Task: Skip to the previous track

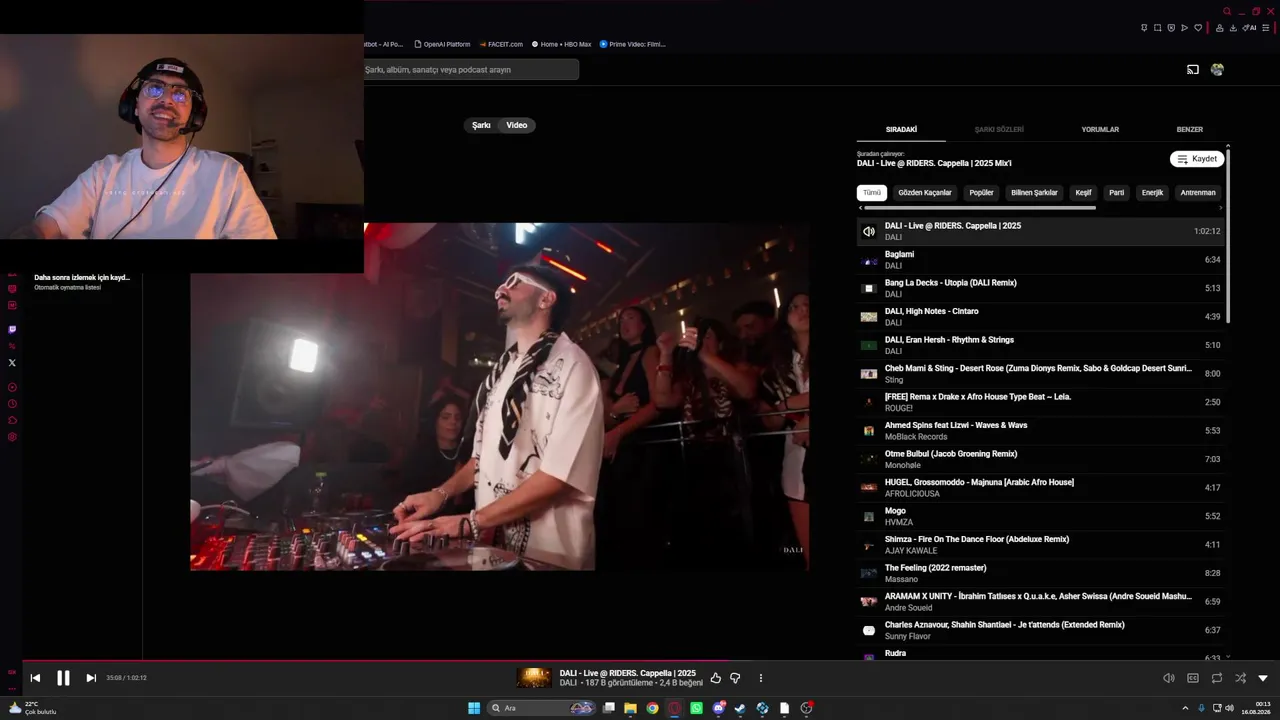Action: (x=35, y=678)
